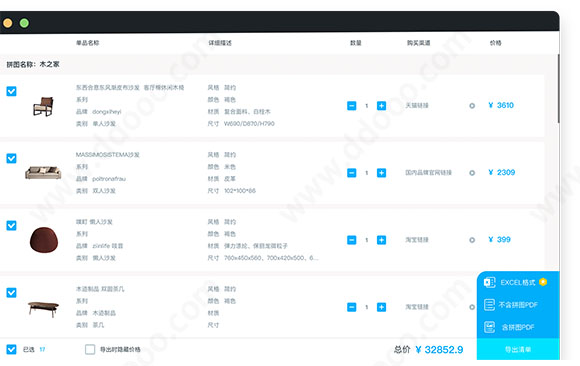Click the price column header
The height and width of the screenshot is (366, 580).
pyautogui.click(x=496, y=43)
